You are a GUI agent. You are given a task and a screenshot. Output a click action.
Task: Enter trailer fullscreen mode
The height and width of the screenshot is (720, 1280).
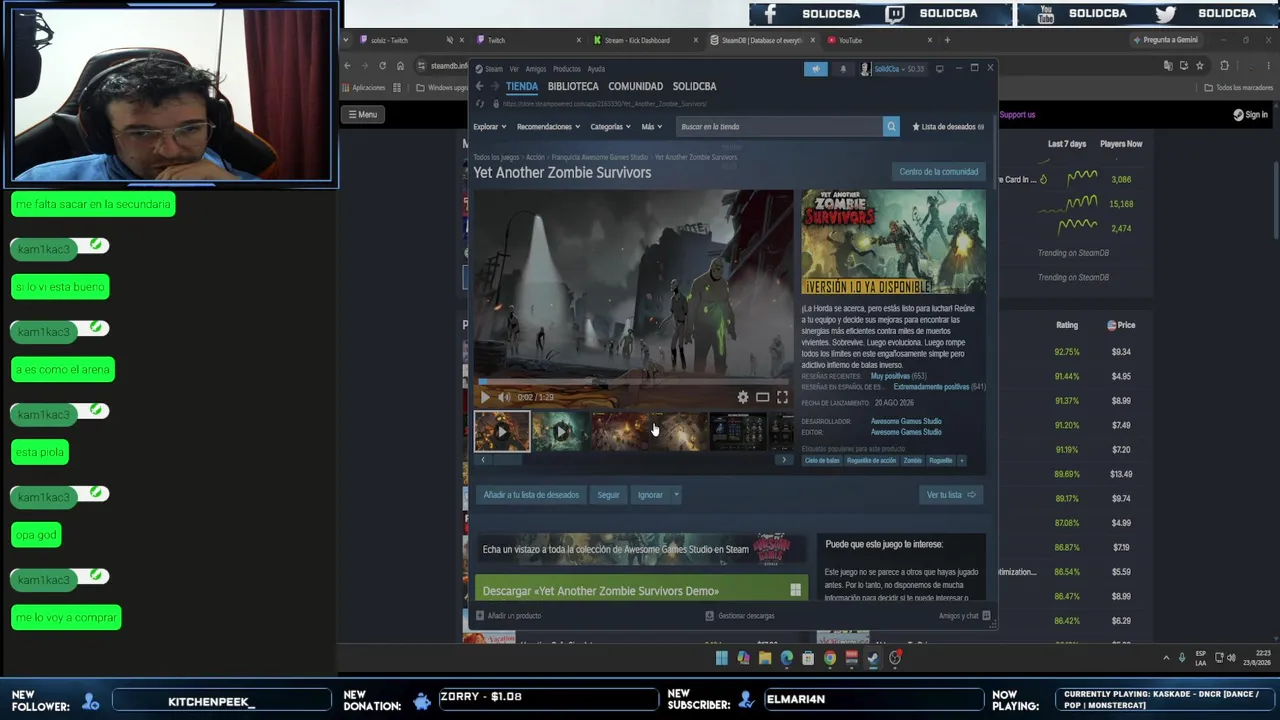(782, 397)
